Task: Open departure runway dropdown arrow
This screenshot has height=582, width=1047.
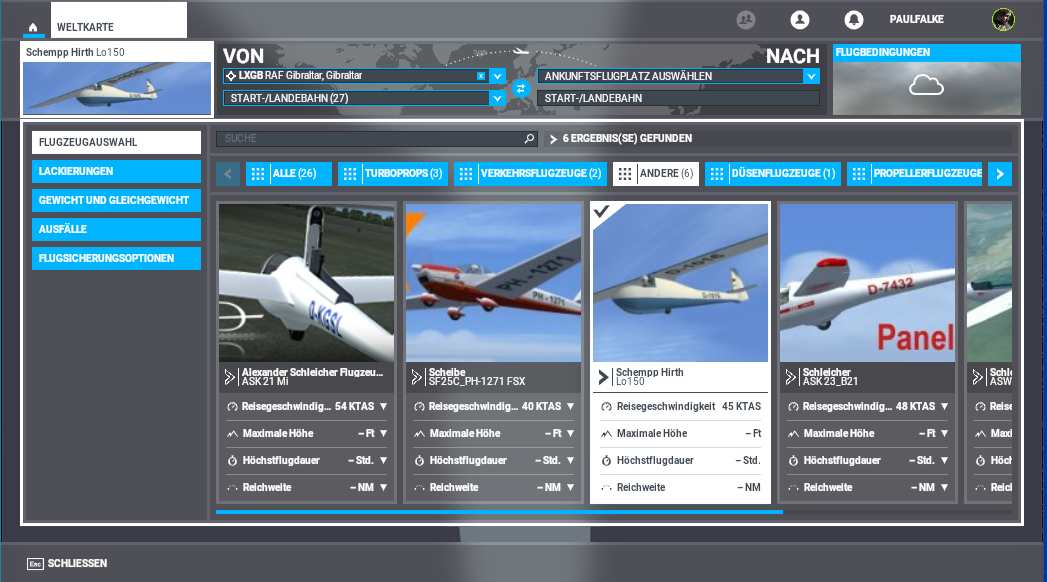Action: coord(497,99)
